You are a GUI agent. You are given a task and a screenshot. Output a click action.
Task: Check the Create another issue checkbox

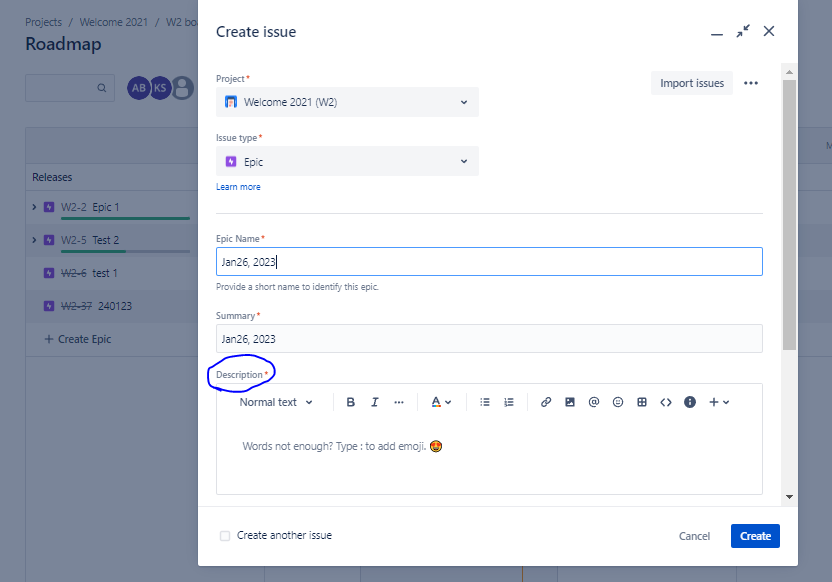coord(224,536)
